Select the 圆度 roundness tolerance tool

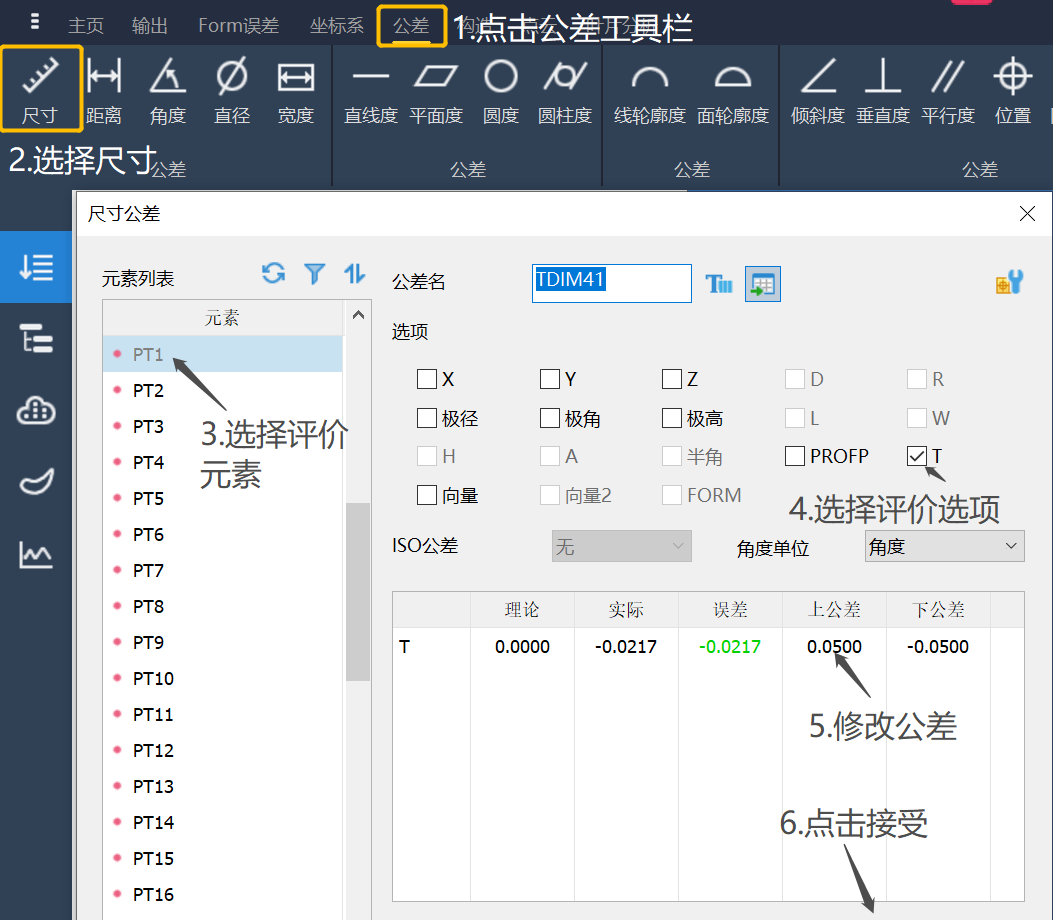click(500, 90)
